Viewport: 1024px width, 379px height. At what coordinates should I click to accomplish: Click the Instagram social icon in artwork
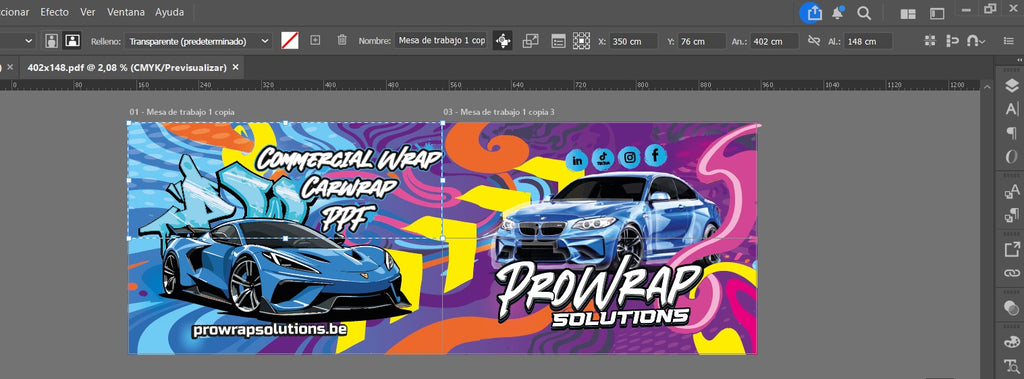[630, 157]
